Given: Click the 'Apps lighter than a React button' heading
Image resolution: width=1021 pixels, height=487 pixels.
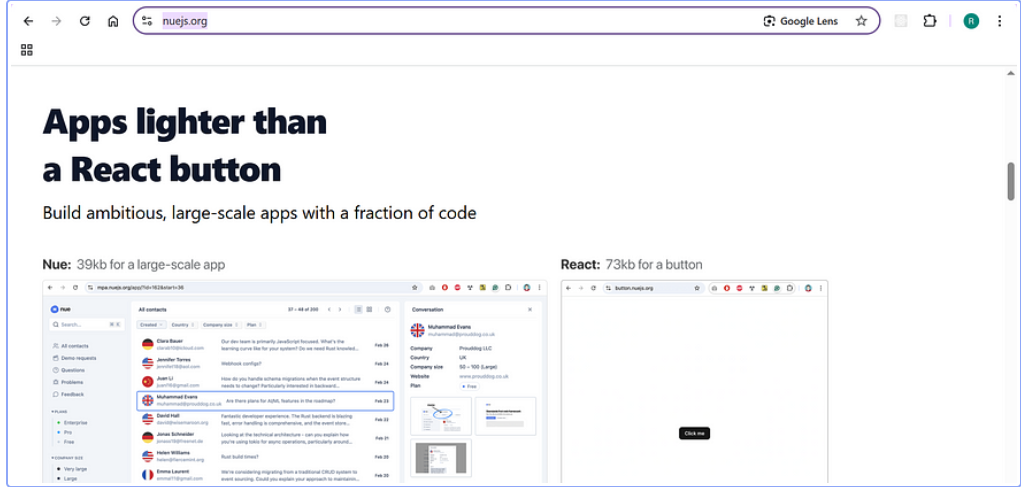Looking at the screenshot, I should tap(185, 145).
